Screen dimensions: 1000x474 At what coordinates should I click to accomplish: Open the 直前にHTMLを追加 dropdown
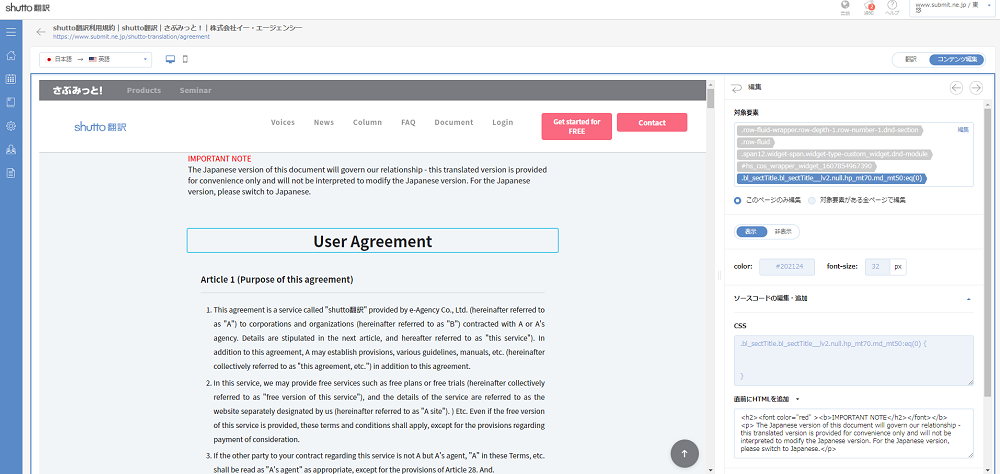tap(798, 399)
